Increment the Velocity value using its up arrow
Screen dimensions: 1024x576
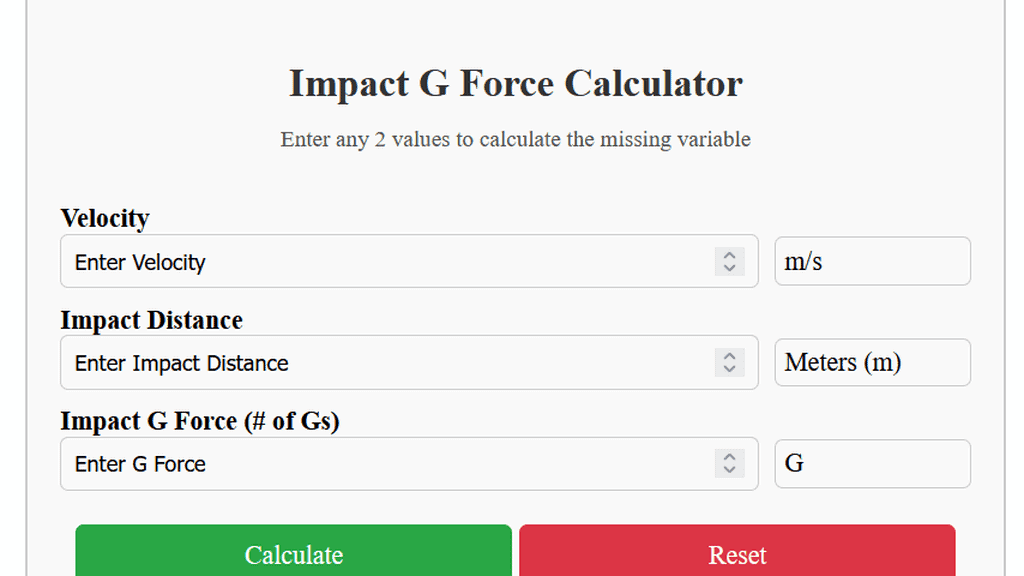tap(729, 255)
